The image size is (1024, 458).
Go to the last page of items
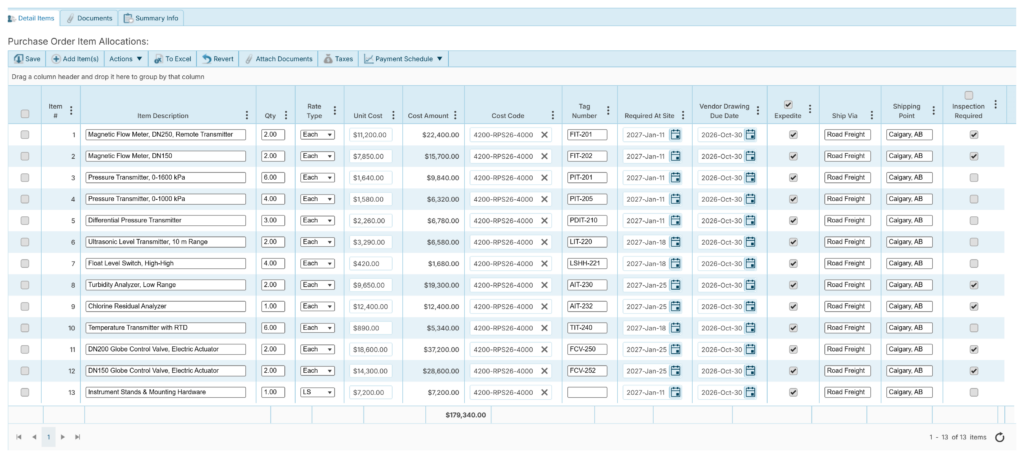point(78,437)
